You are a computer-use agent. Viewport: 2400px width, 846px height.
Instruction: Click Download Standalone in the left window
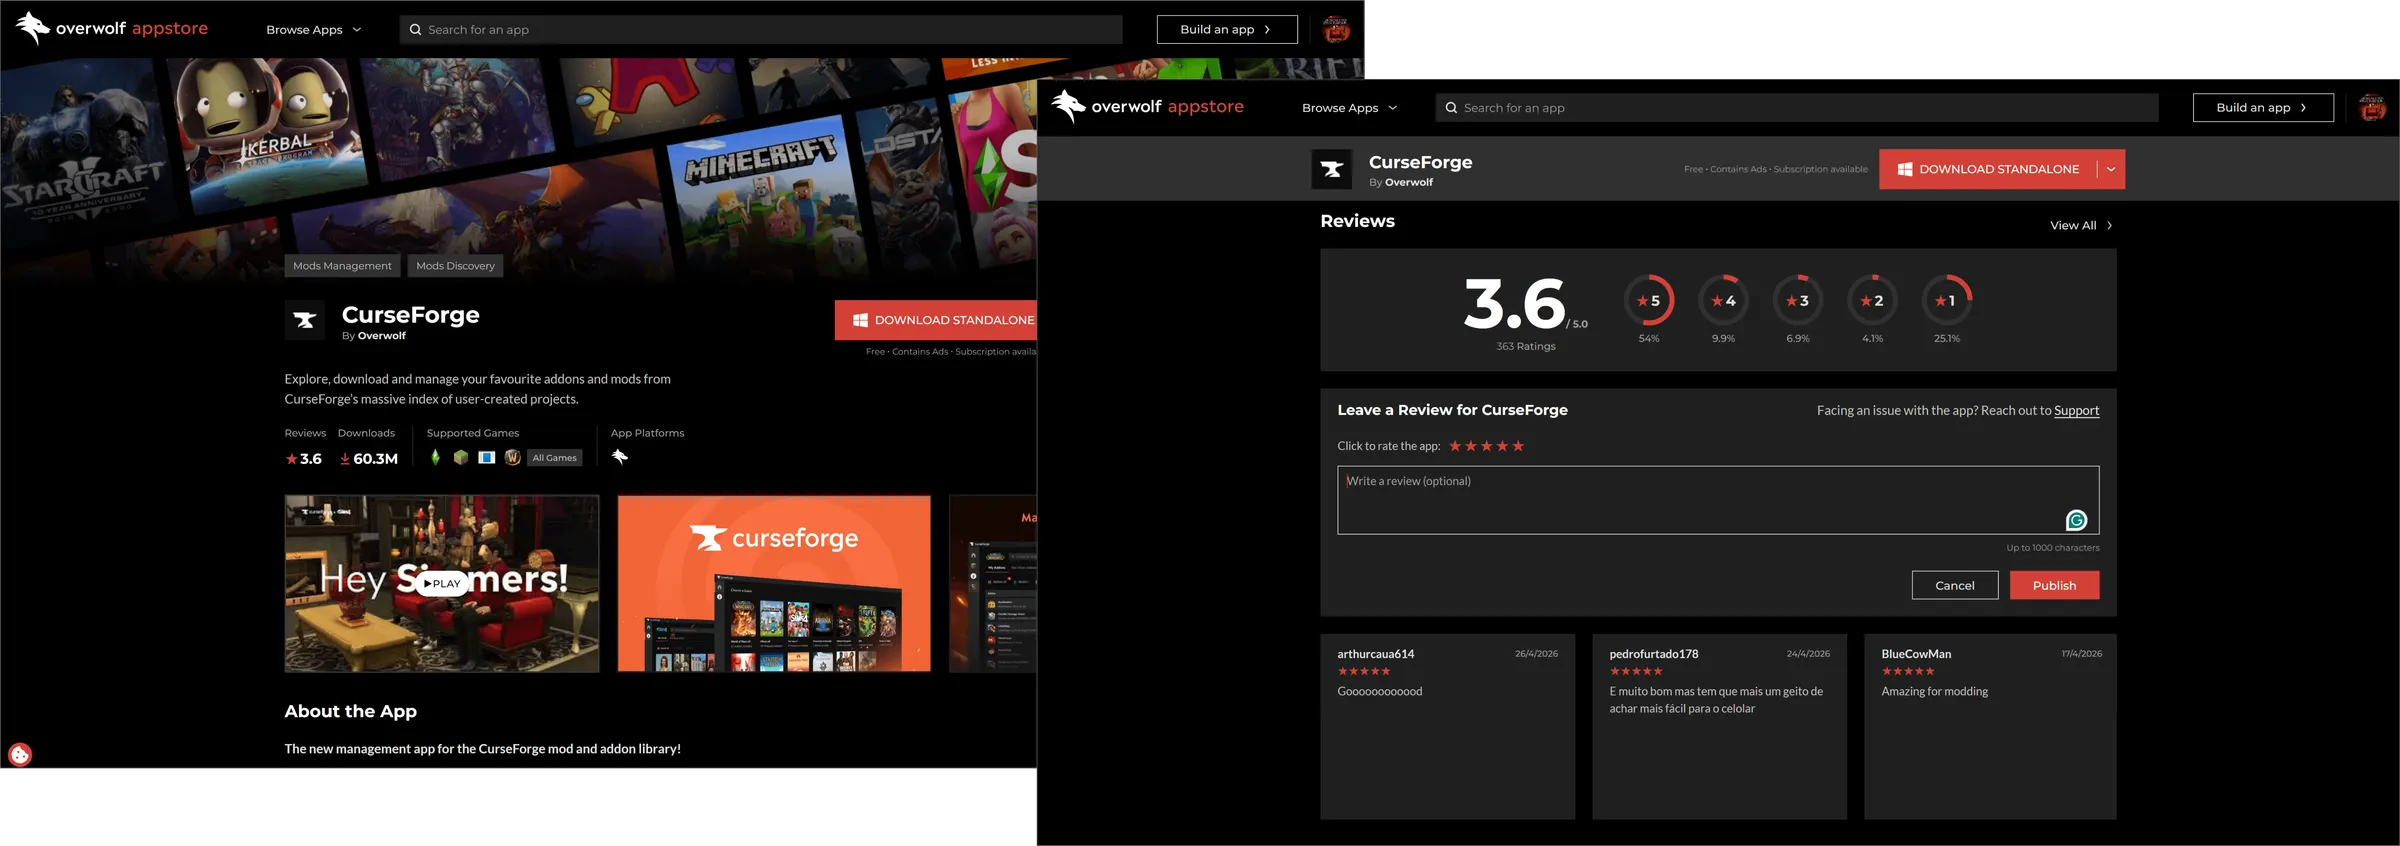(x=936, y=320)
